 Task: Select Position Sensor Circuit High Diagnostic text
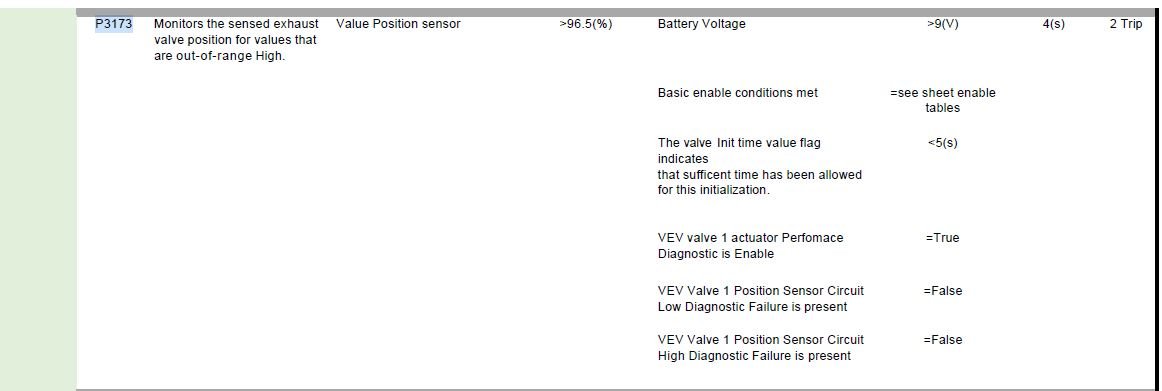click(760, 348)
